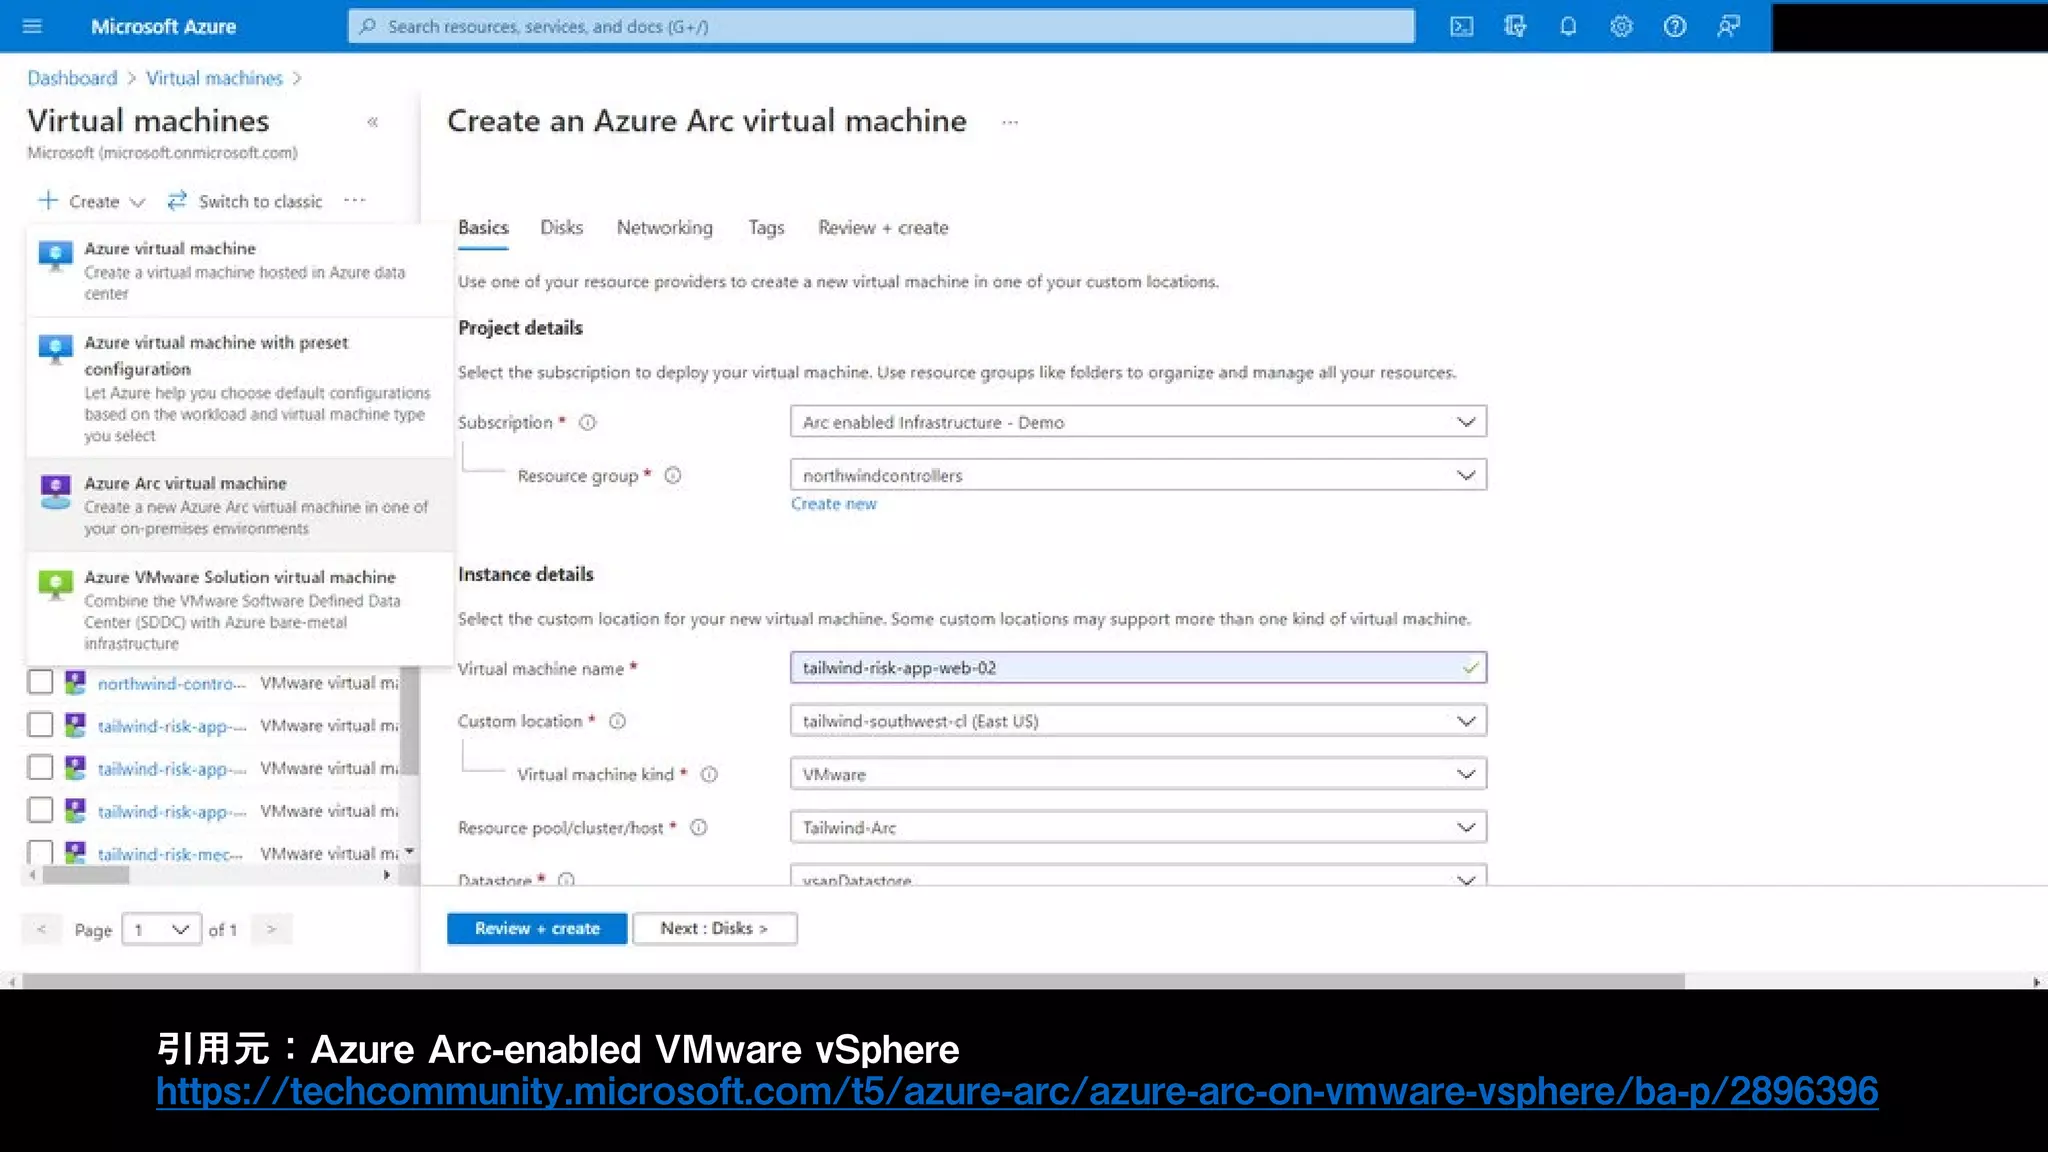Click Switch to classic
The width and height of the screenshot is (2048, 1152).
pyautogui.click(x=245, y=201)
